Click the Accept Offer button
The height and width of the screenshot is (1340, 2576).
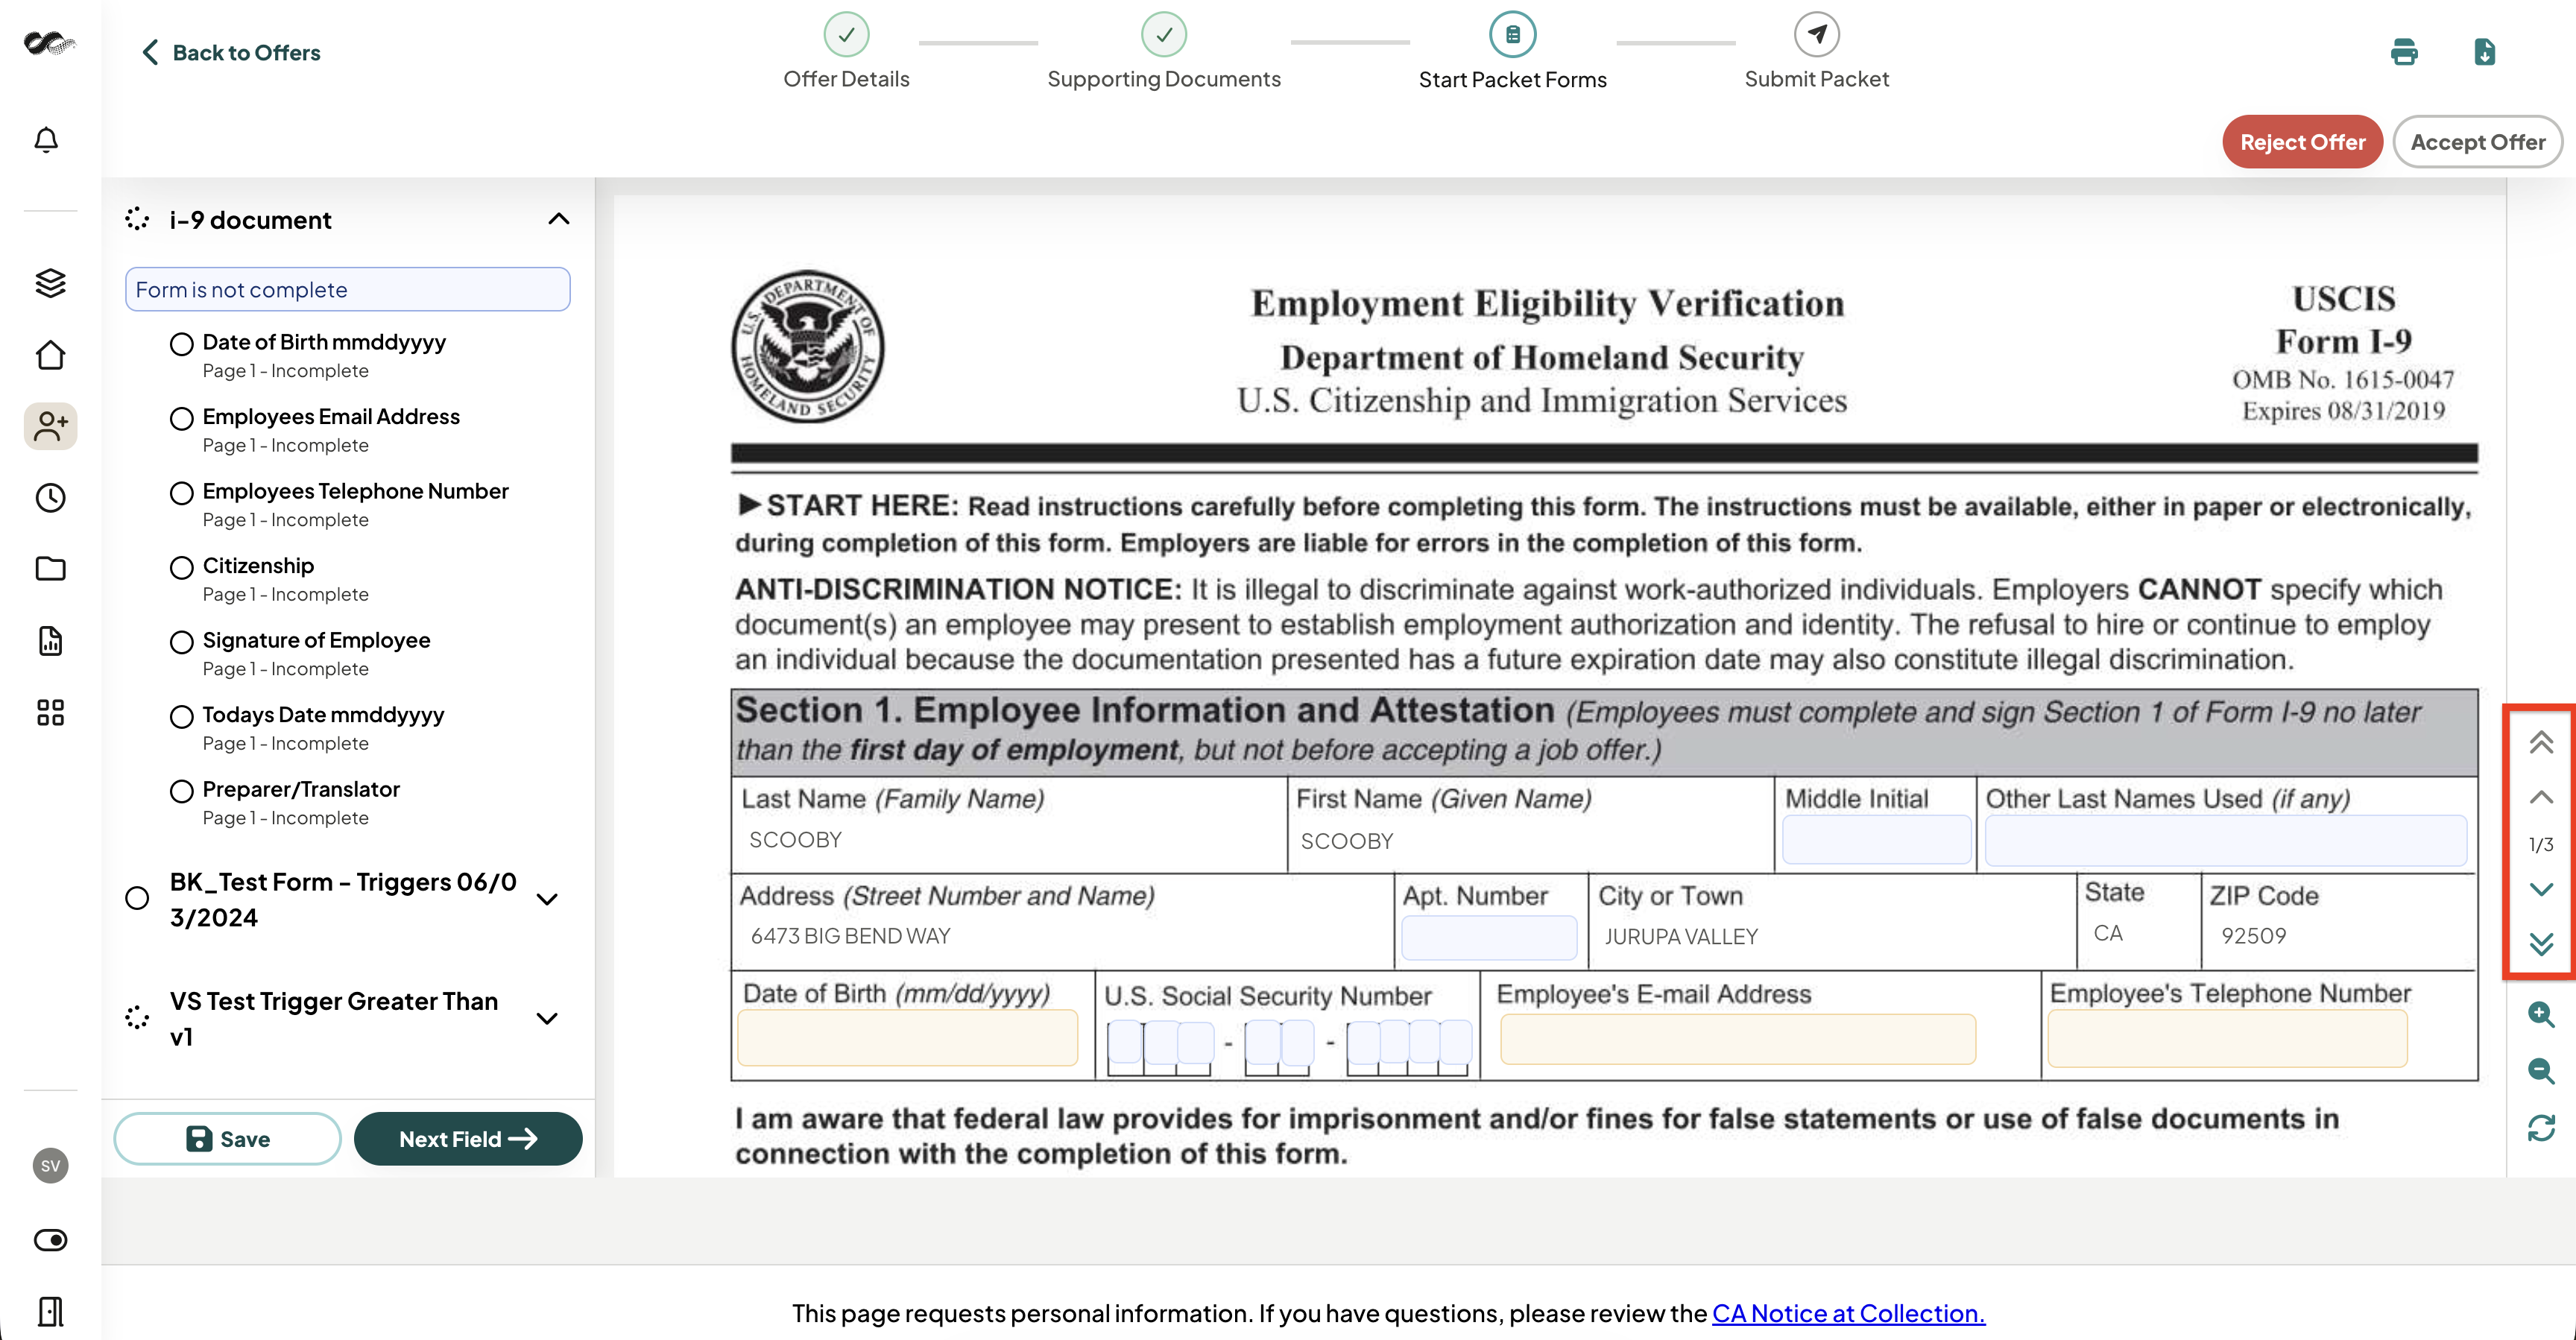pos(2477,142)
